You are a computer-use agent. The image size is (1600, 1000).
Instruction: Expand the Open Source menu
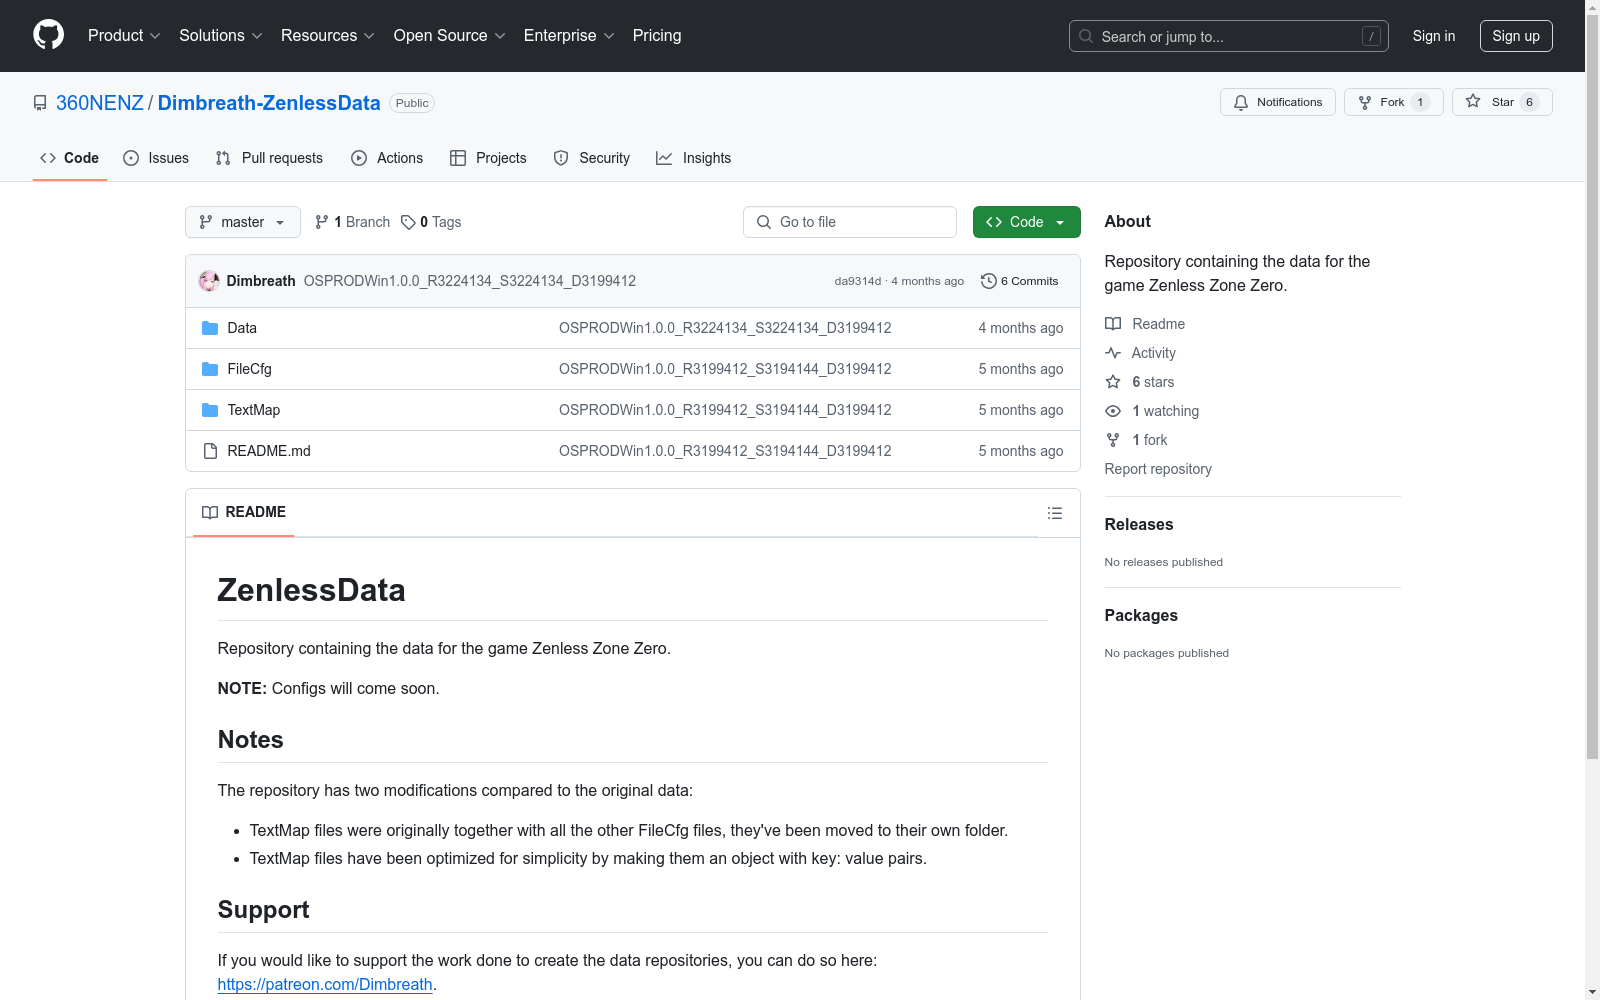(450, 36)
